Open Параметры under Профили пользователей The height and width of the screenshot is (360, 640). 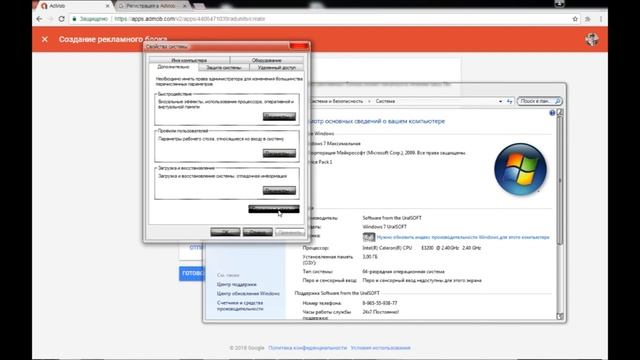tap(279, 153)
